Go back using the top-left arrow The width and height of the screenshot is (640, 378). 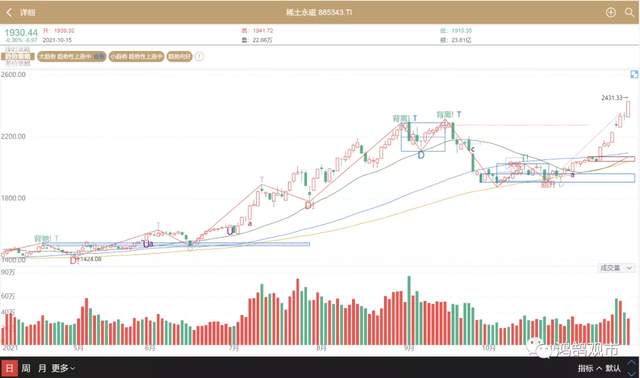coord(9,12)
